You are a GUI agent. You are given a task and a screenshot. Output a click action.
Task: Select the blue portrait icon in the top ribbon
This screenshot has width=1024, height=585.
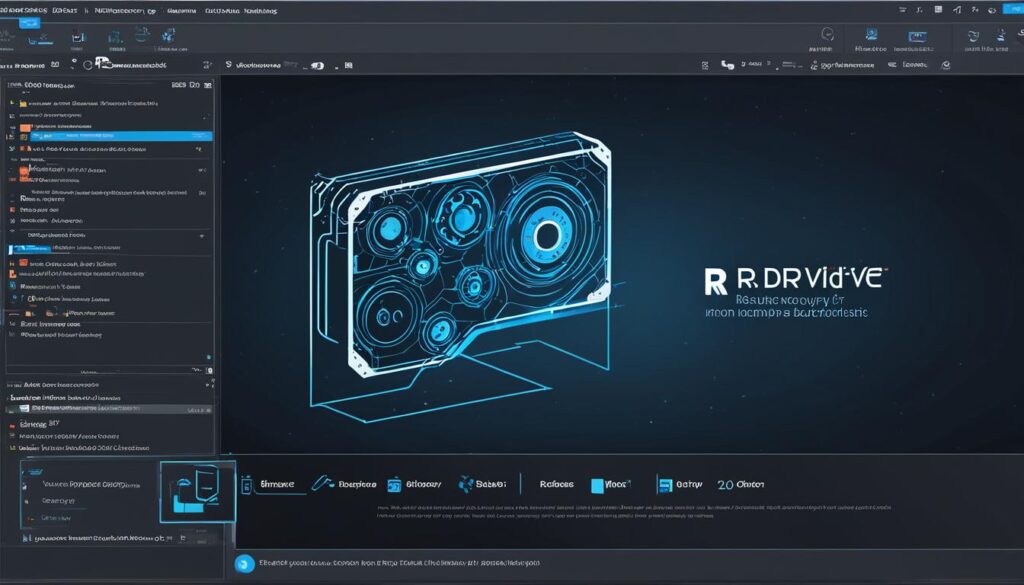pos(871,34)
